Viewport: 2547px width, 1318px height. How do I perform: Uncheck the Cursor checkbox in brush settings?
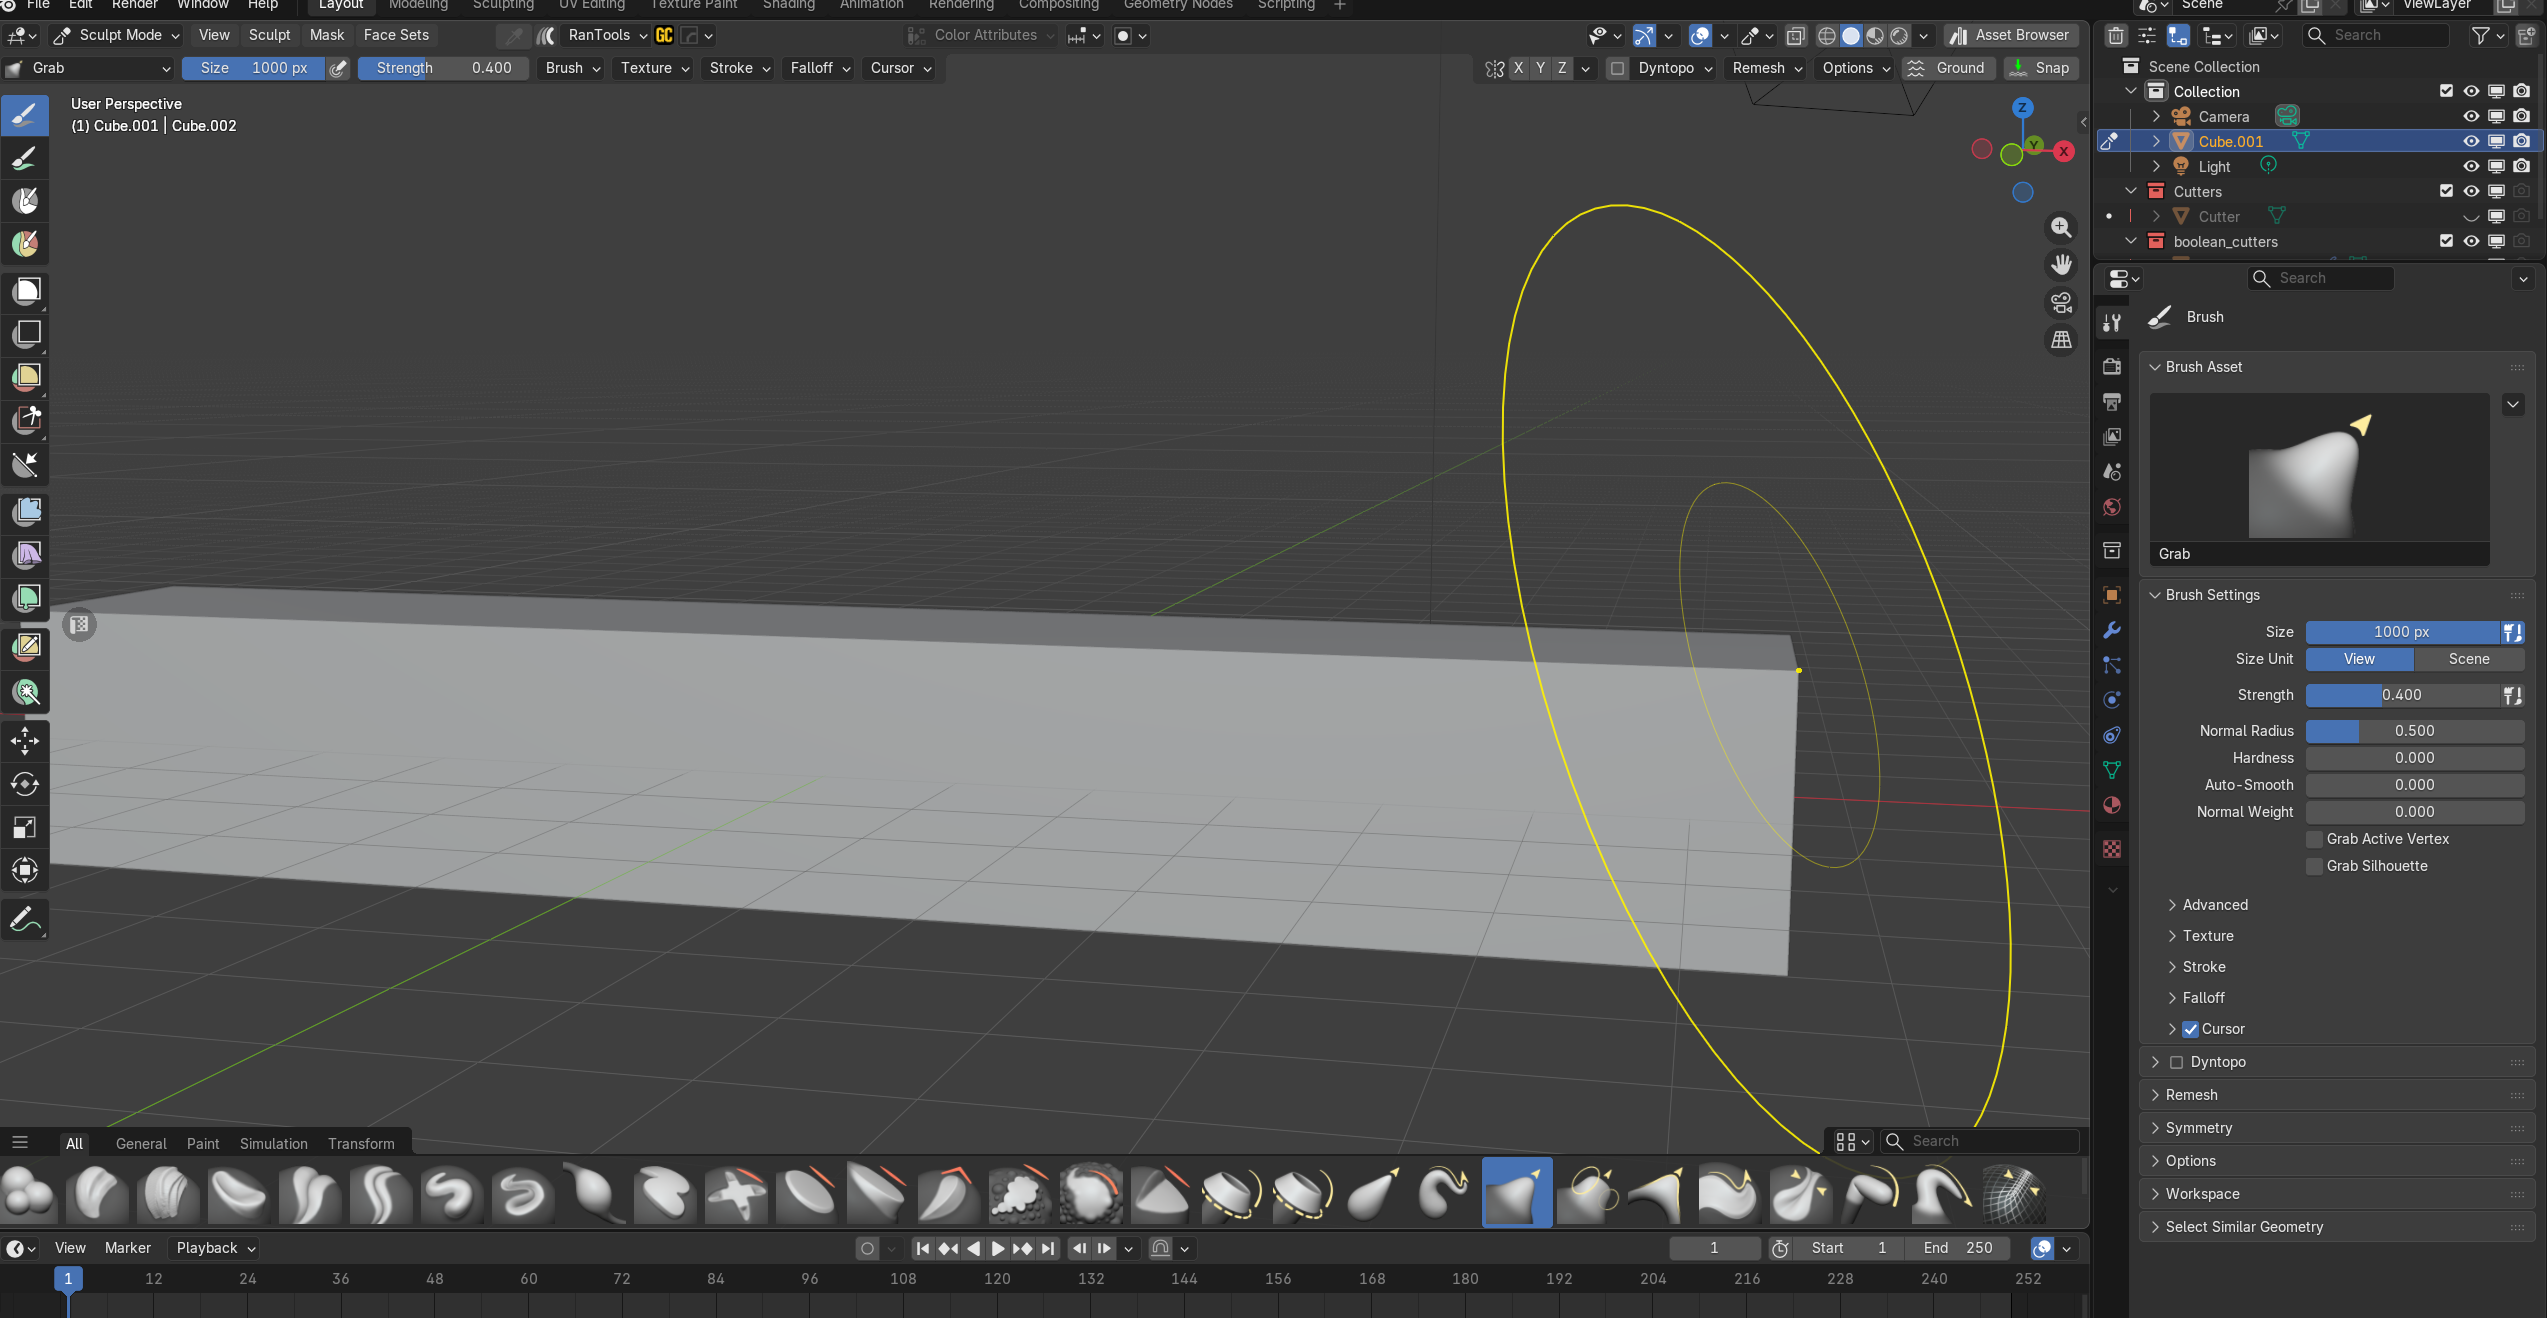2190,1029
